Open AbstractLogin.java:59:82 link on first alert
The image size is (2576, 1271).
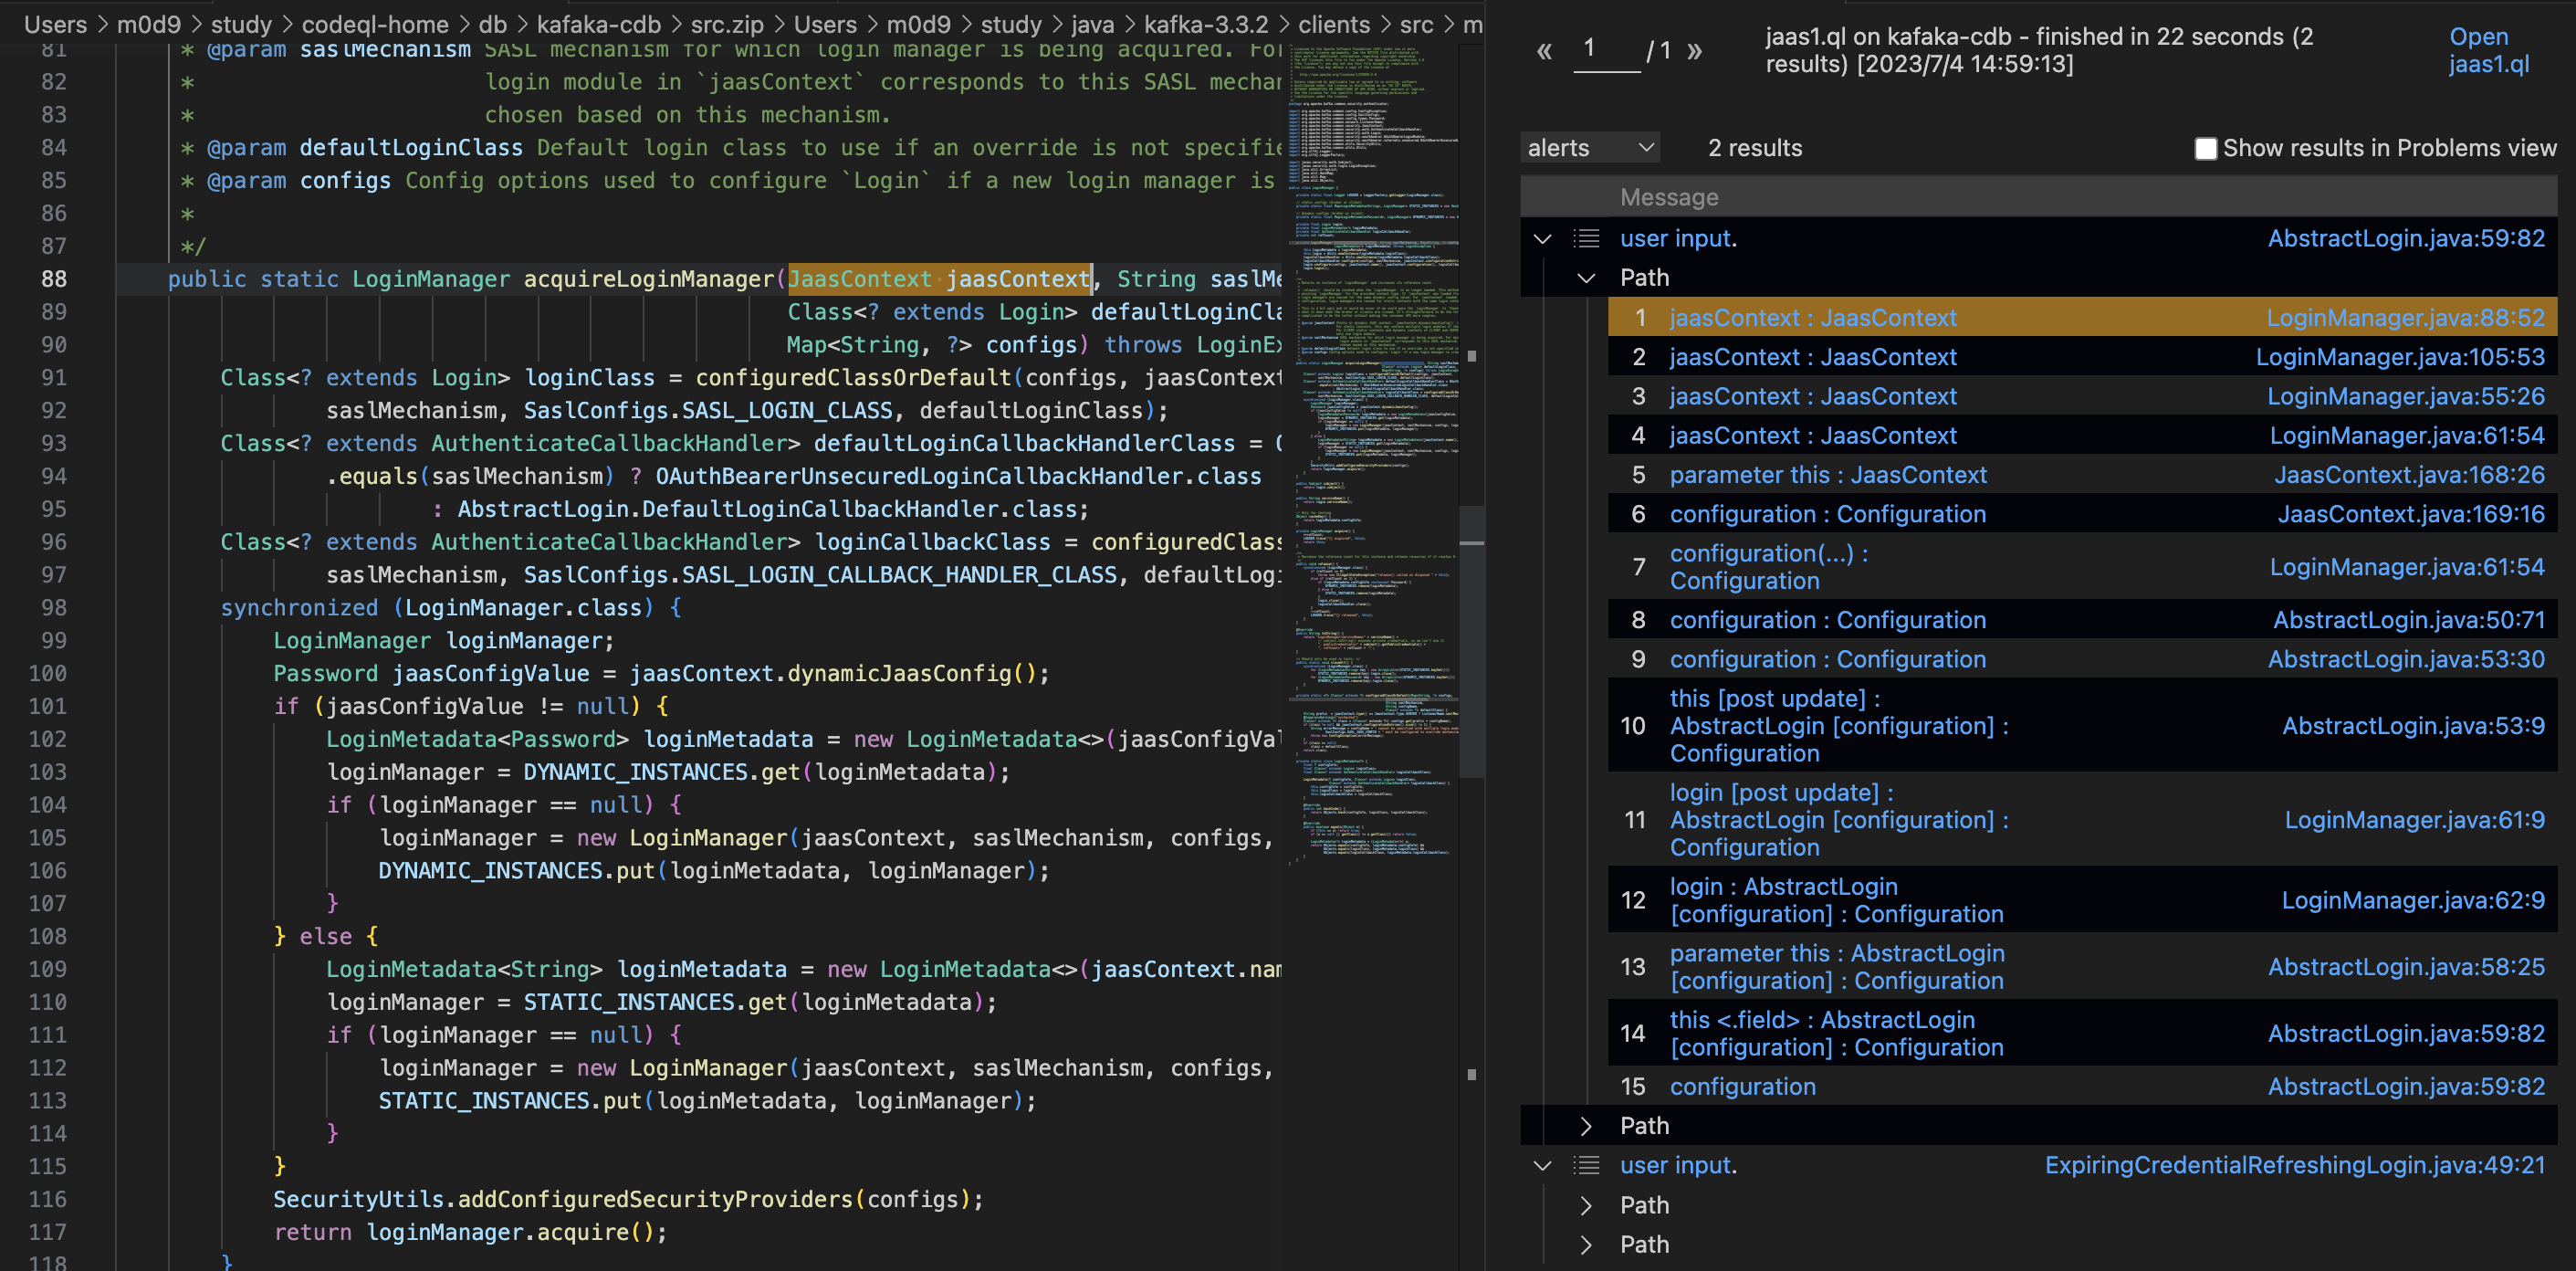click(x=2406, y=238)
